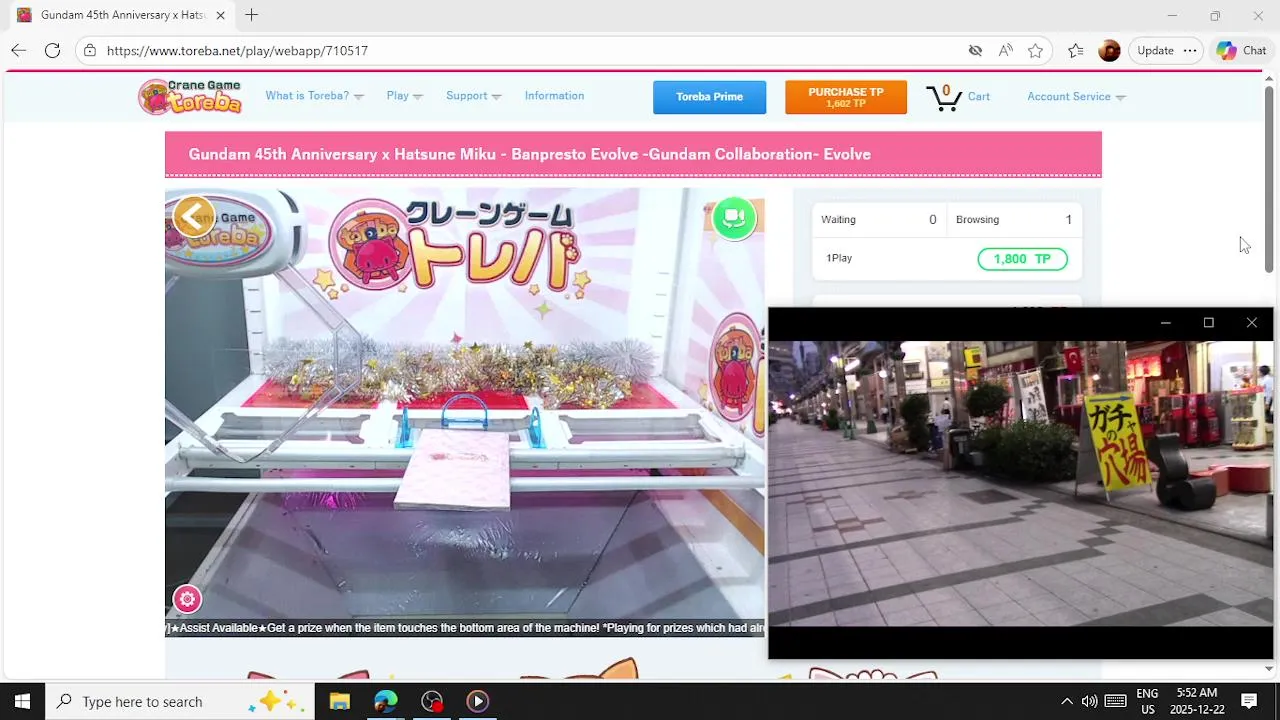Select the Gundam 45th Anniversary browser tab
The height and width of the screenshot is (720, 1280).
pos(122,15)
